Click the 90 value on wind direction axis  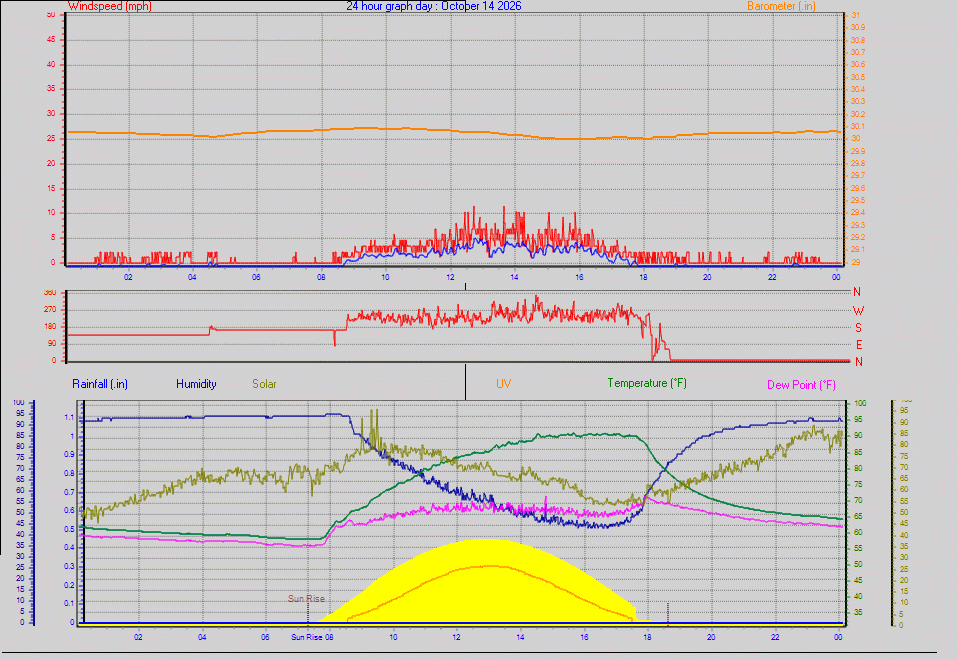[x=51, y=344]
